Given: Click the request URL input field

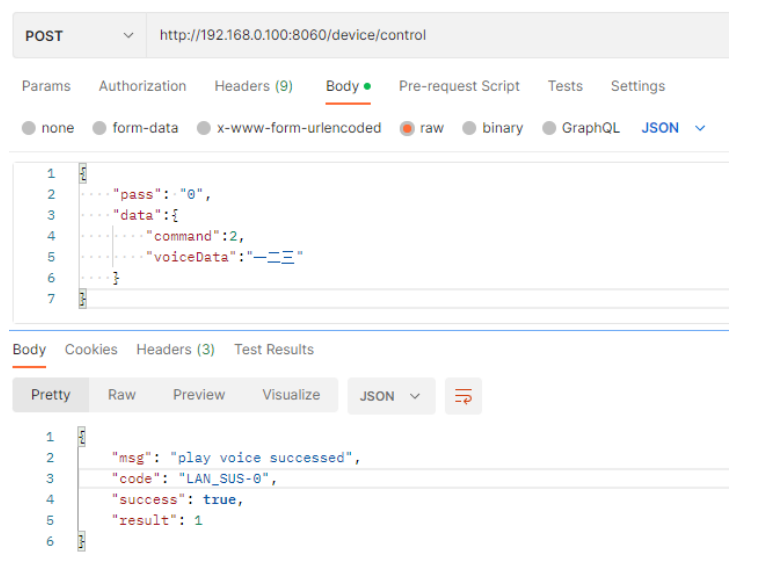Looking at the screenshot, I should coord(437,35).
